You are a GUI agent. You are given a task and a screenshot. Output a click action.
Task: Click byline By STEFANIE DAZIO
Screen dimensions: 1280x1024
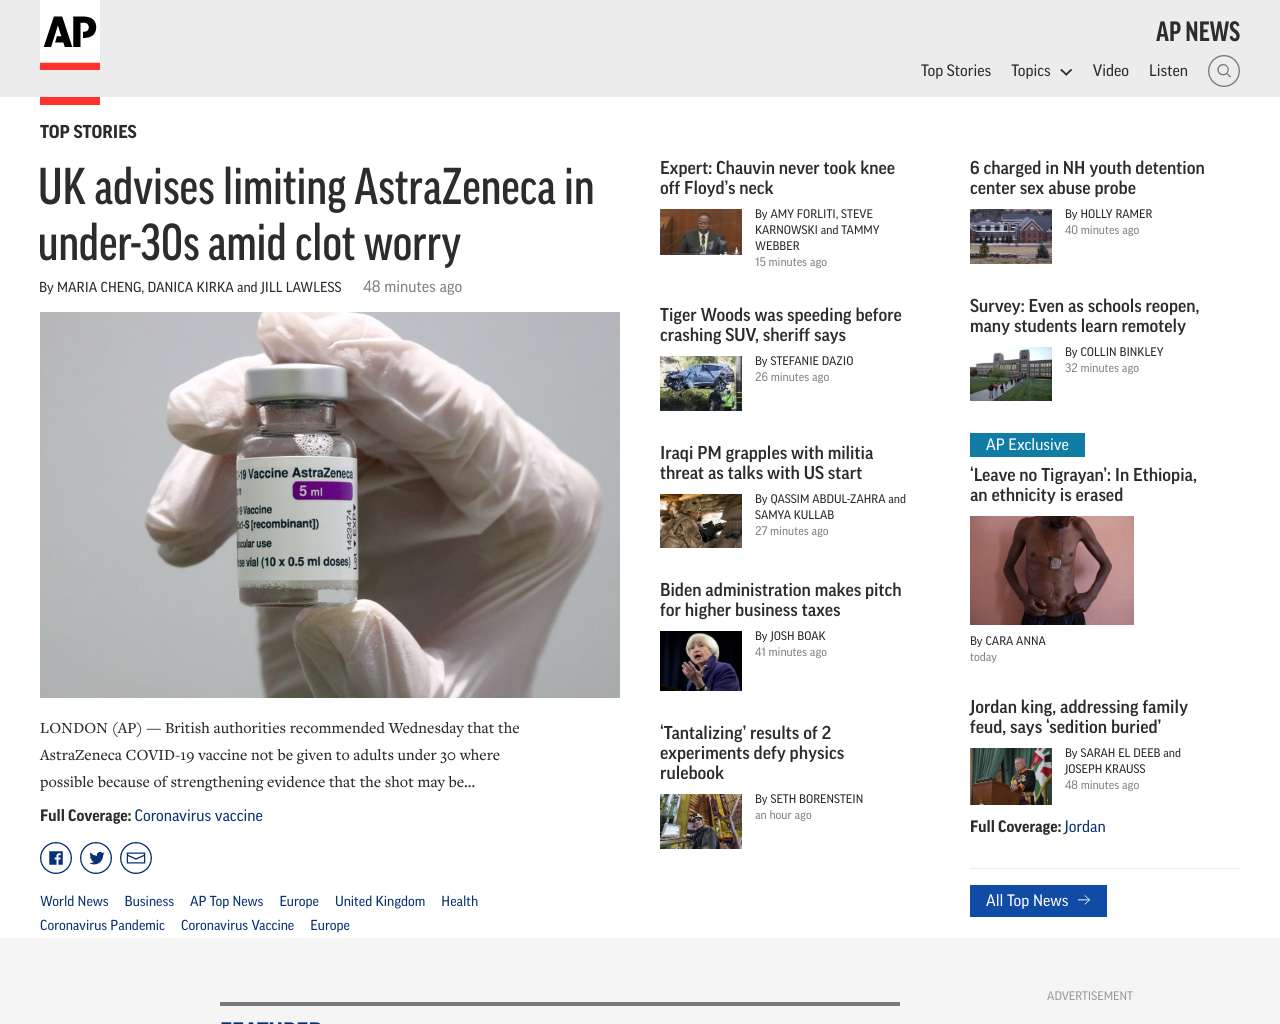(x=804, y=361)
